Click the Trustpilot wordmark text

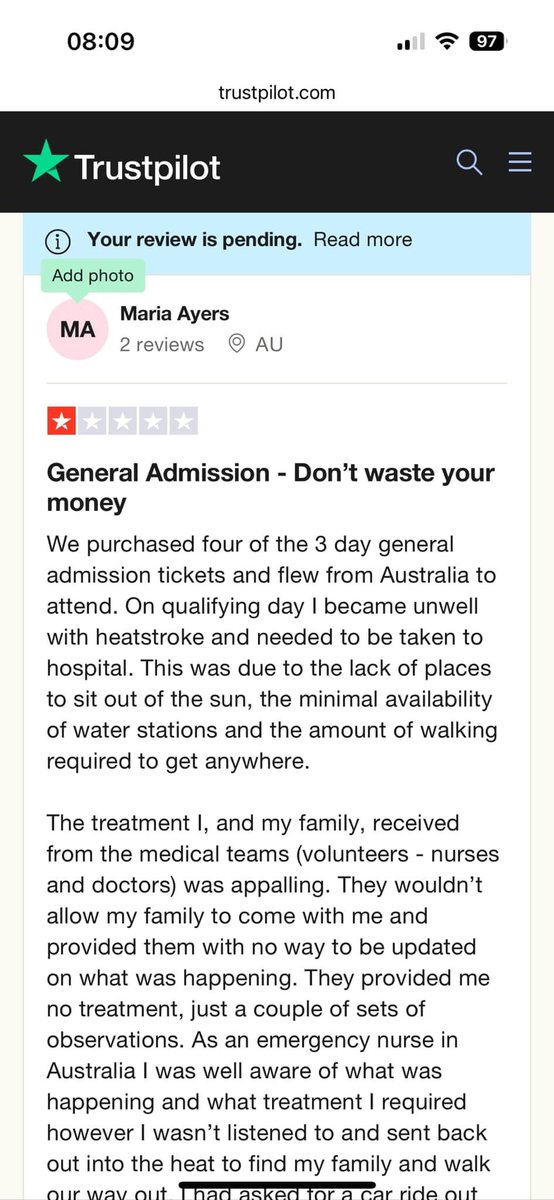tap(148, 167)
